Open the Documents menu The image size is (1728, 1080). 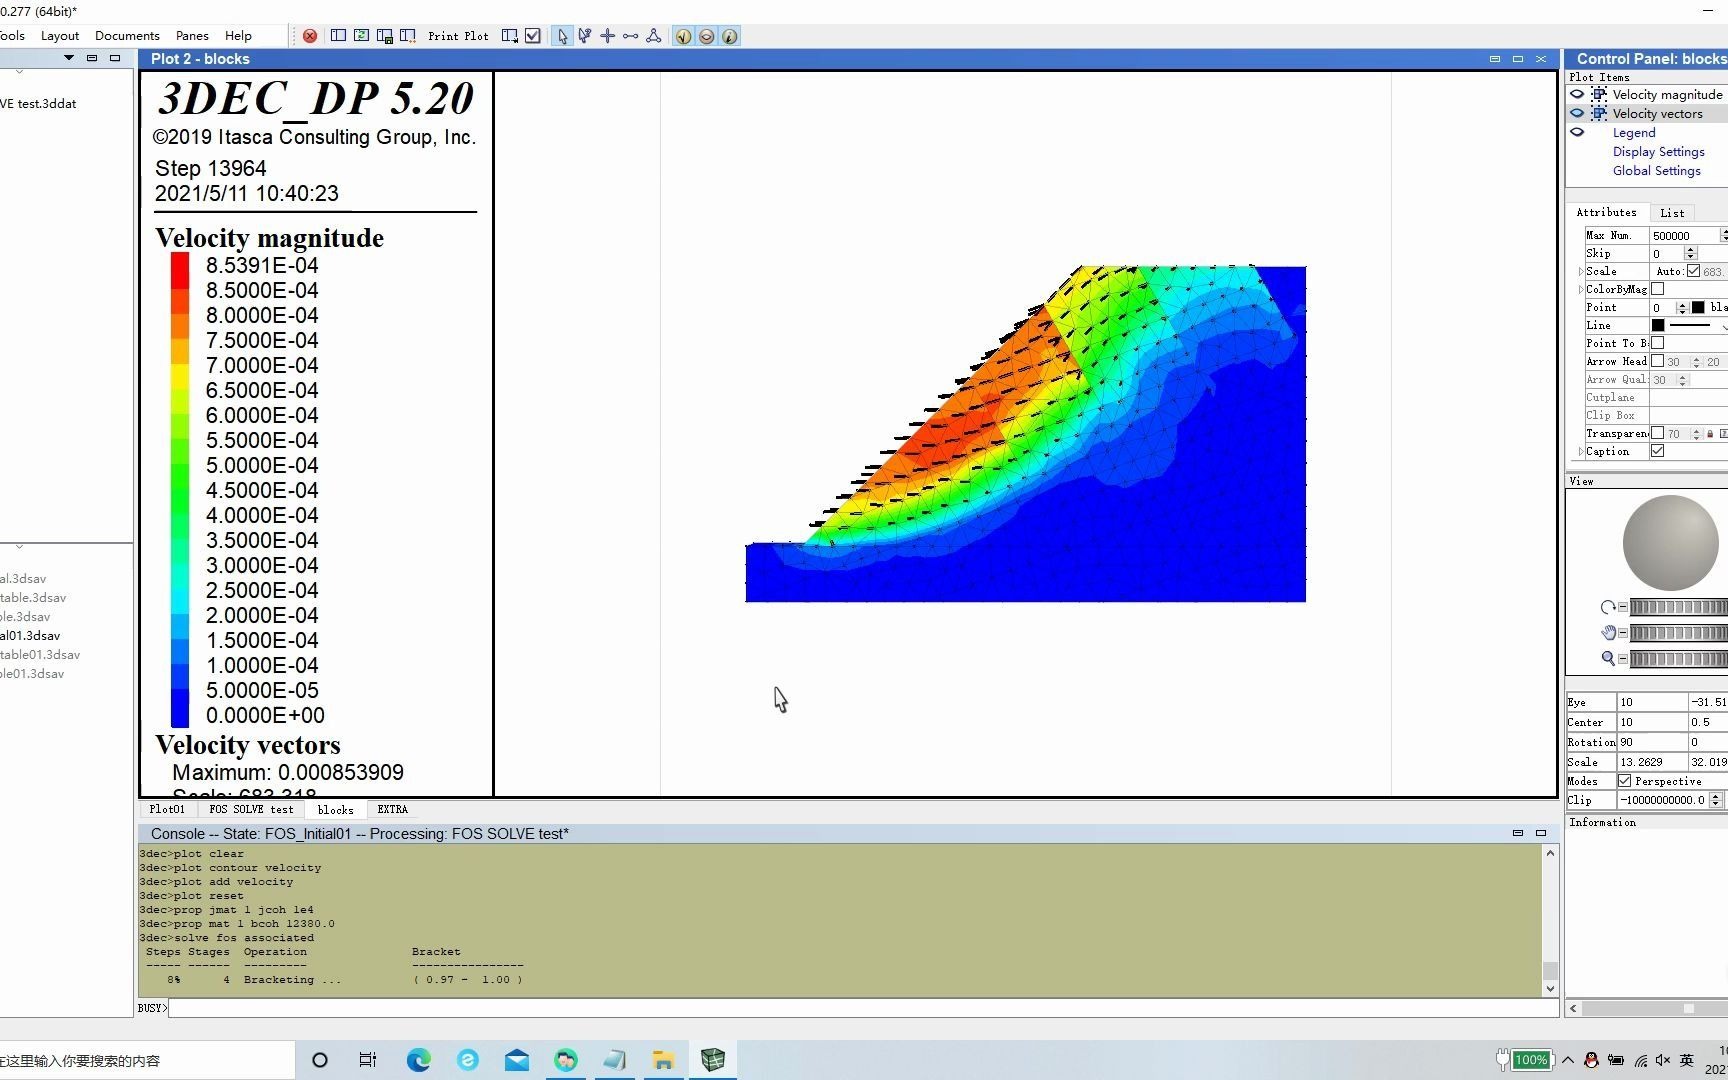127,36
